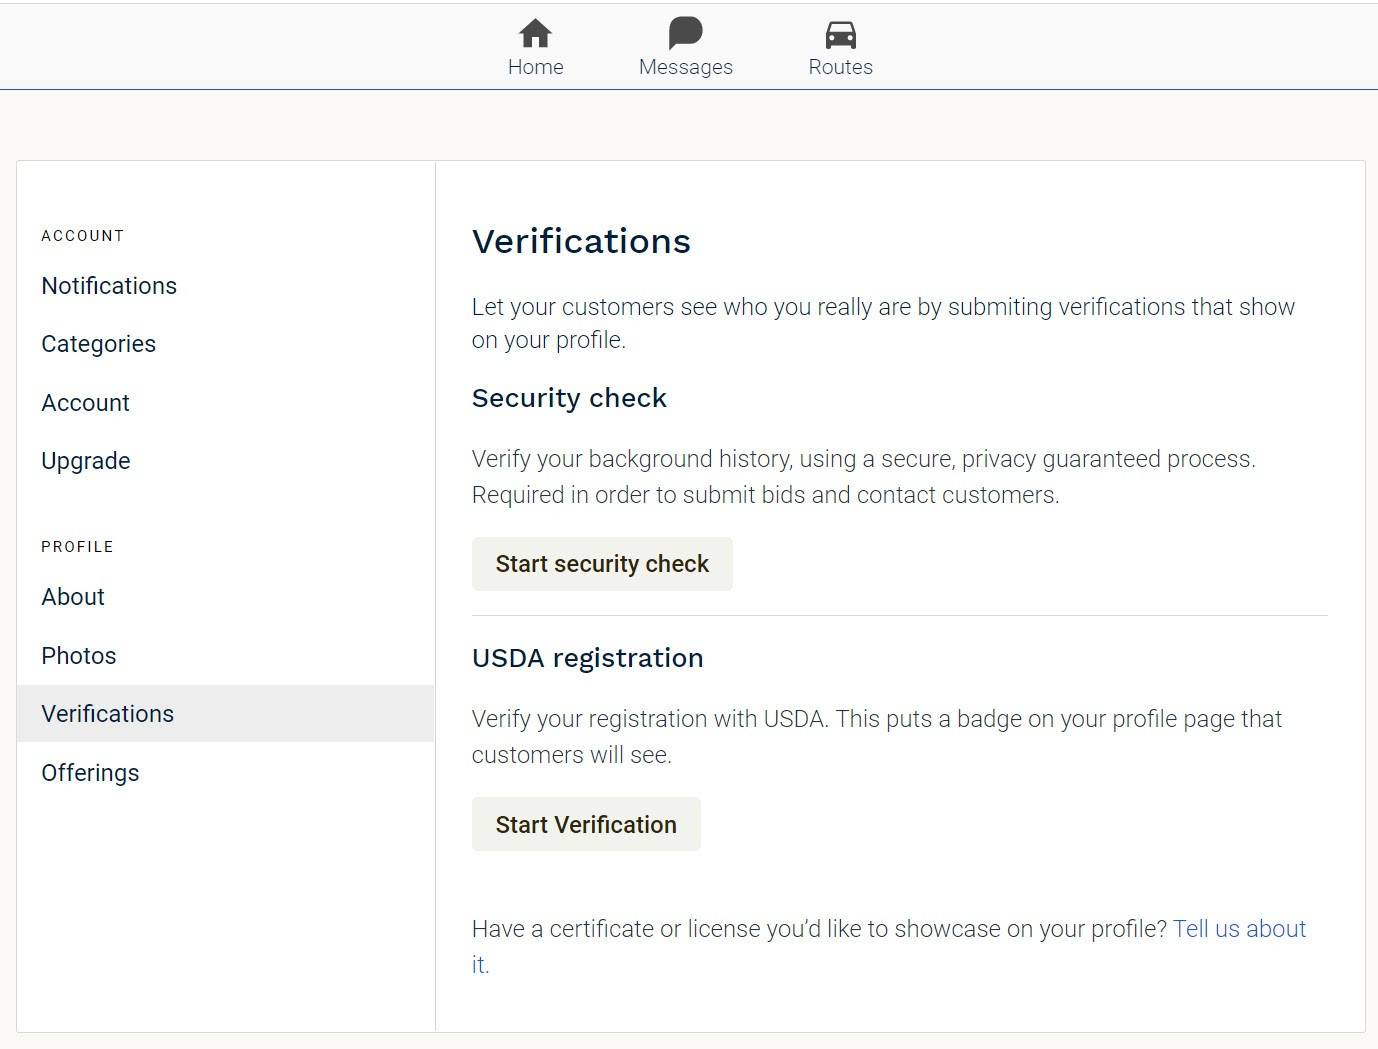Screen dimensions: 1378x1049
Task: Go to Account in the sidebar
Action: 85,403
